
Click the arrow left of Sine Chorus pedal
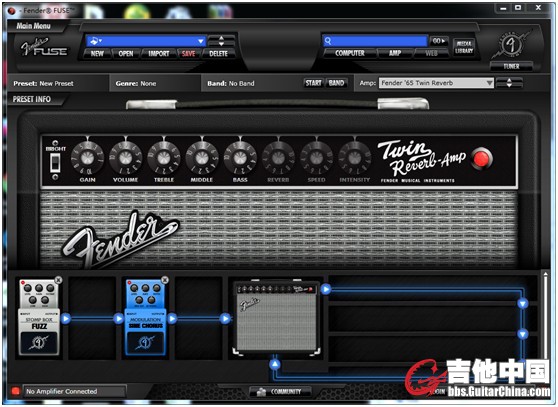(x=119, y=318)
